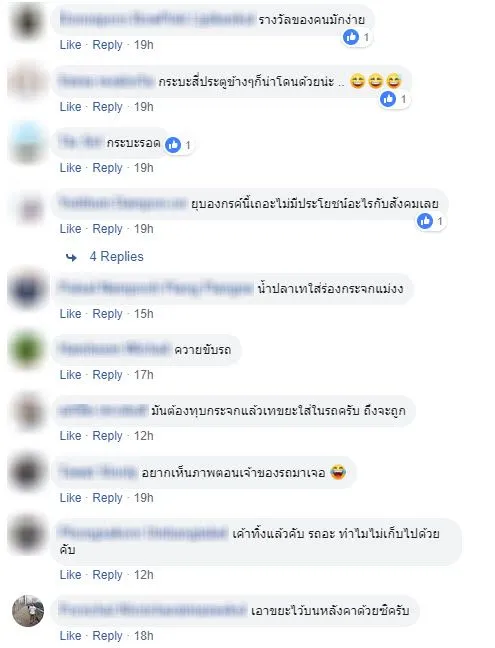Click the thumbs-up reaction icon on กระบะสี่ประตู comment
The image size is (495, 648).
click(x=388, y=99)
